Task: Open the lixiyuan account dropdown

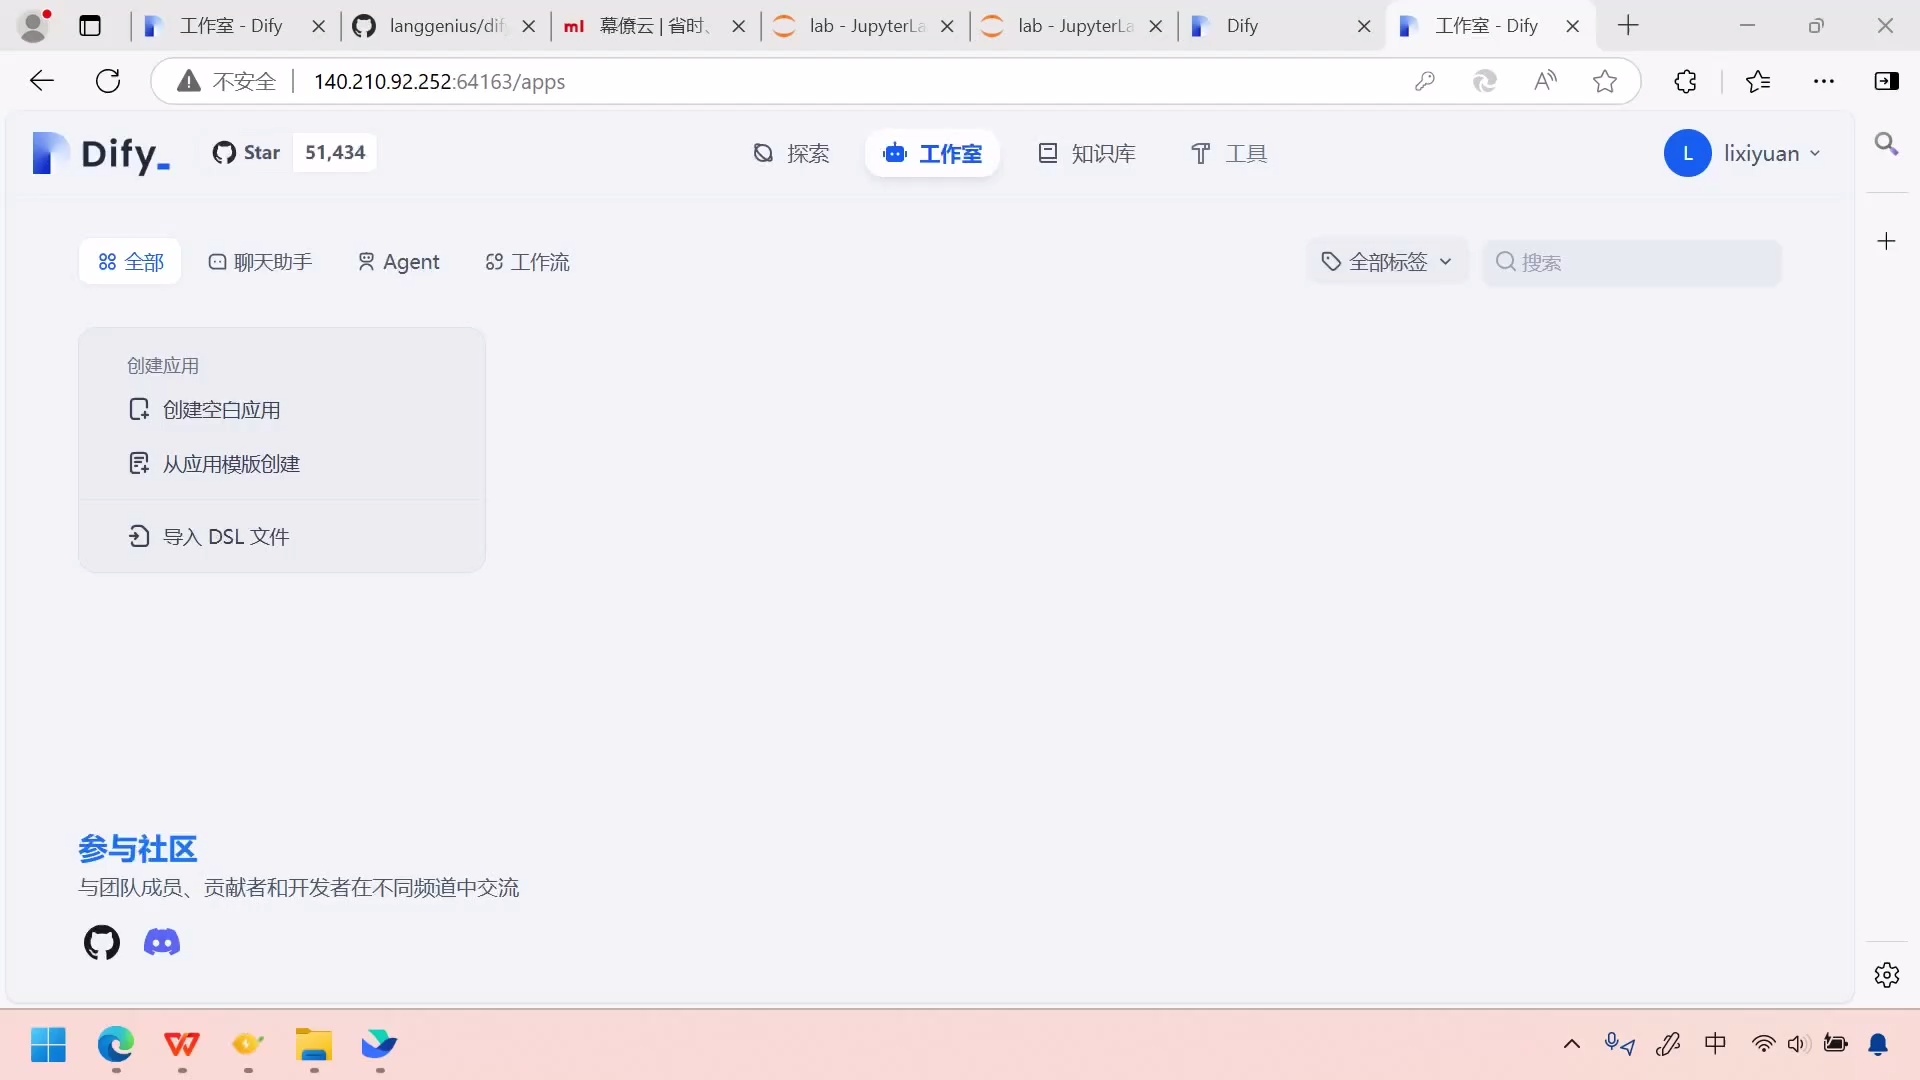Action: pyautogui.click(x=1744, y=153)
